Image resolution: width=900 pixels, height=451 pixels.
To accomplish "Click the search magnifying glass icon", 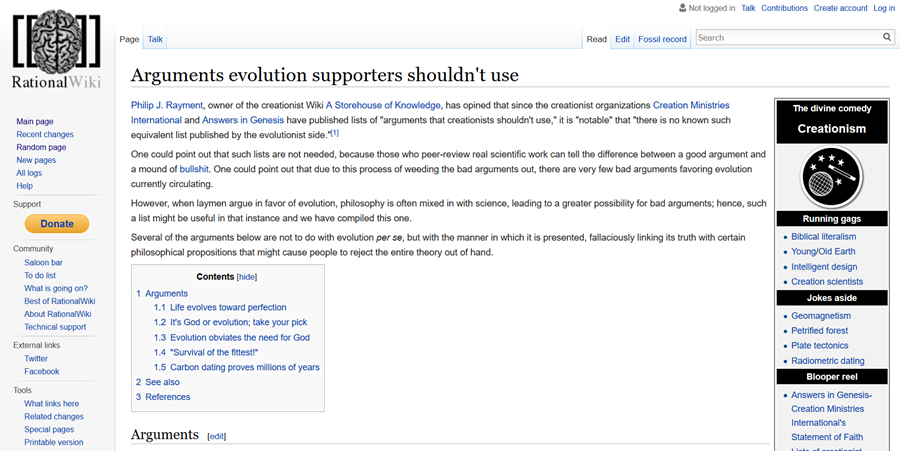I will pos(886,38).
